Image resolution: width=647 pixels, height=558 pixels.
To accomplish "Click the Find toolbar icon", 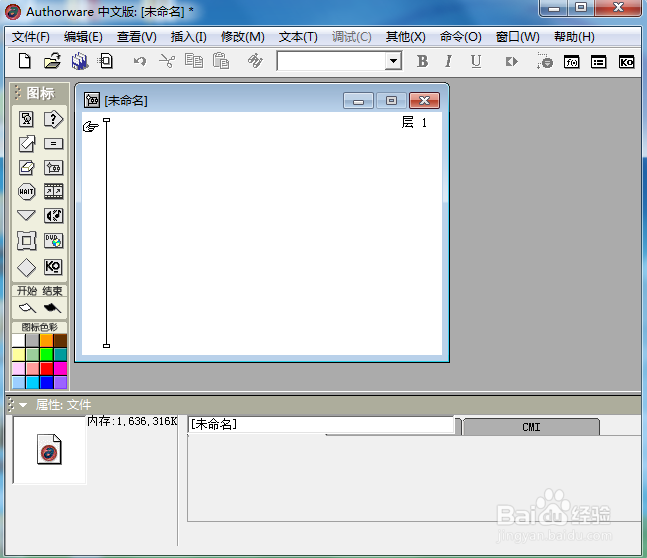I will [255, 61].
